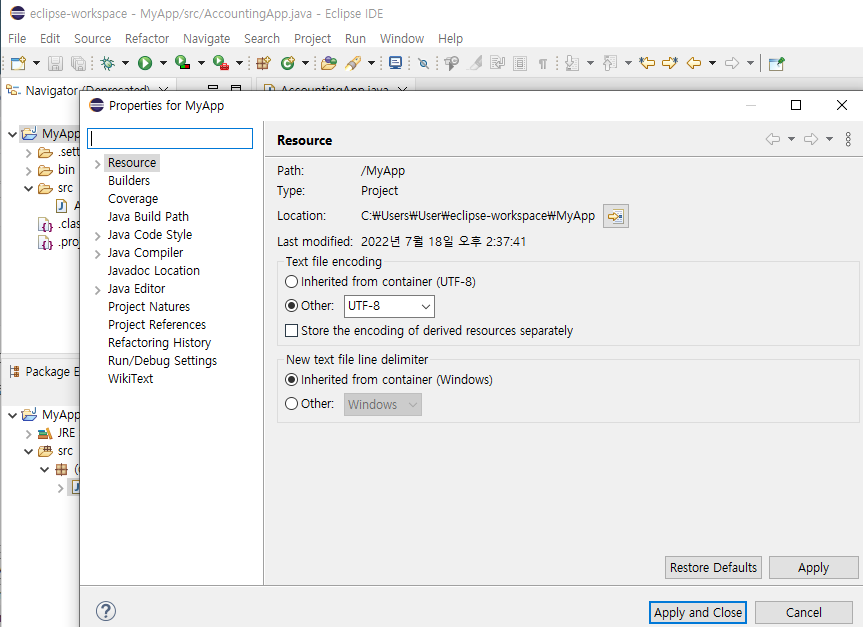
Task: Click the Show In System Explorer icon
Action: (x=616, y=216)
